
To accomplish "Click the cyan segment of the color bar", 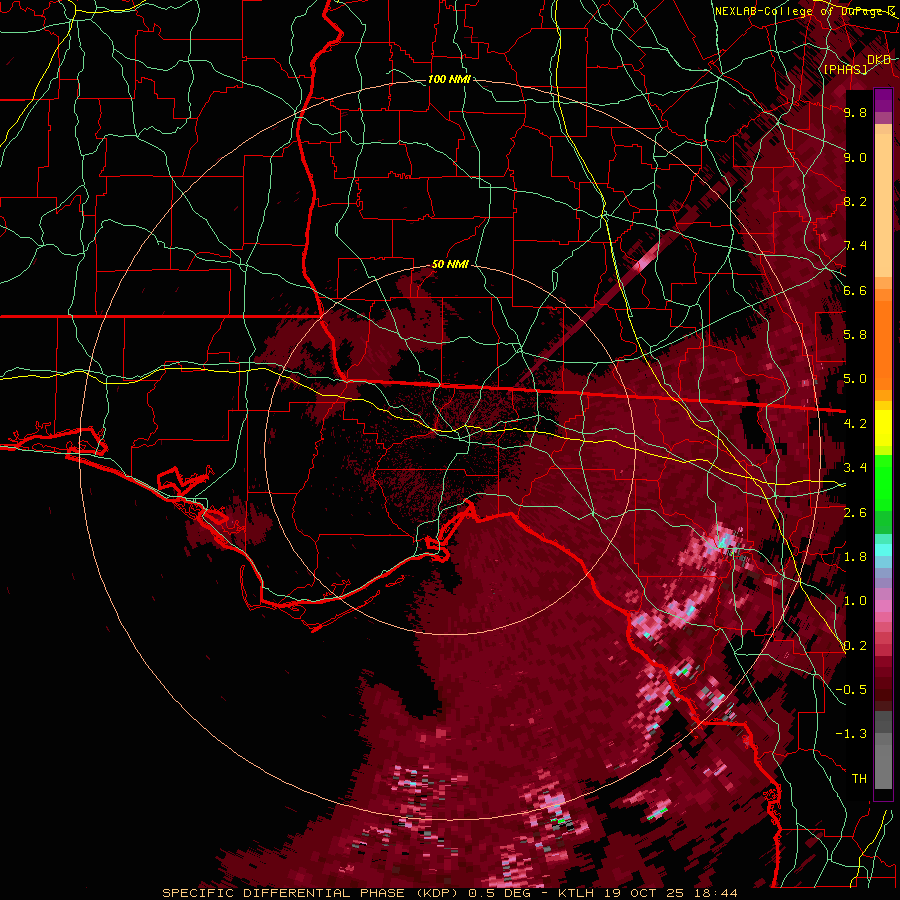I will point(883,550).
